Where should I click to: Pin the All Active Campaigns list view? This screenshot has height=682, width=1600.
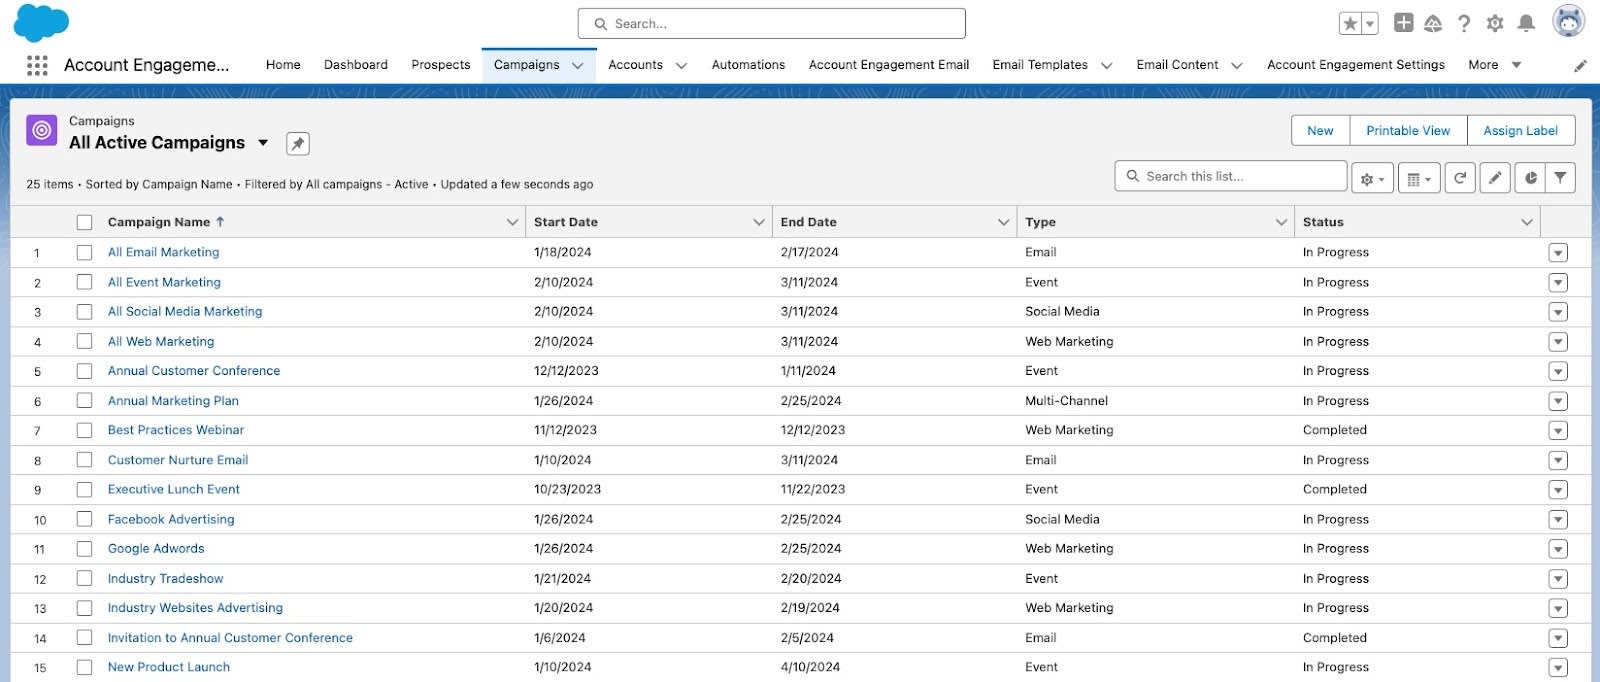(298, 143)
